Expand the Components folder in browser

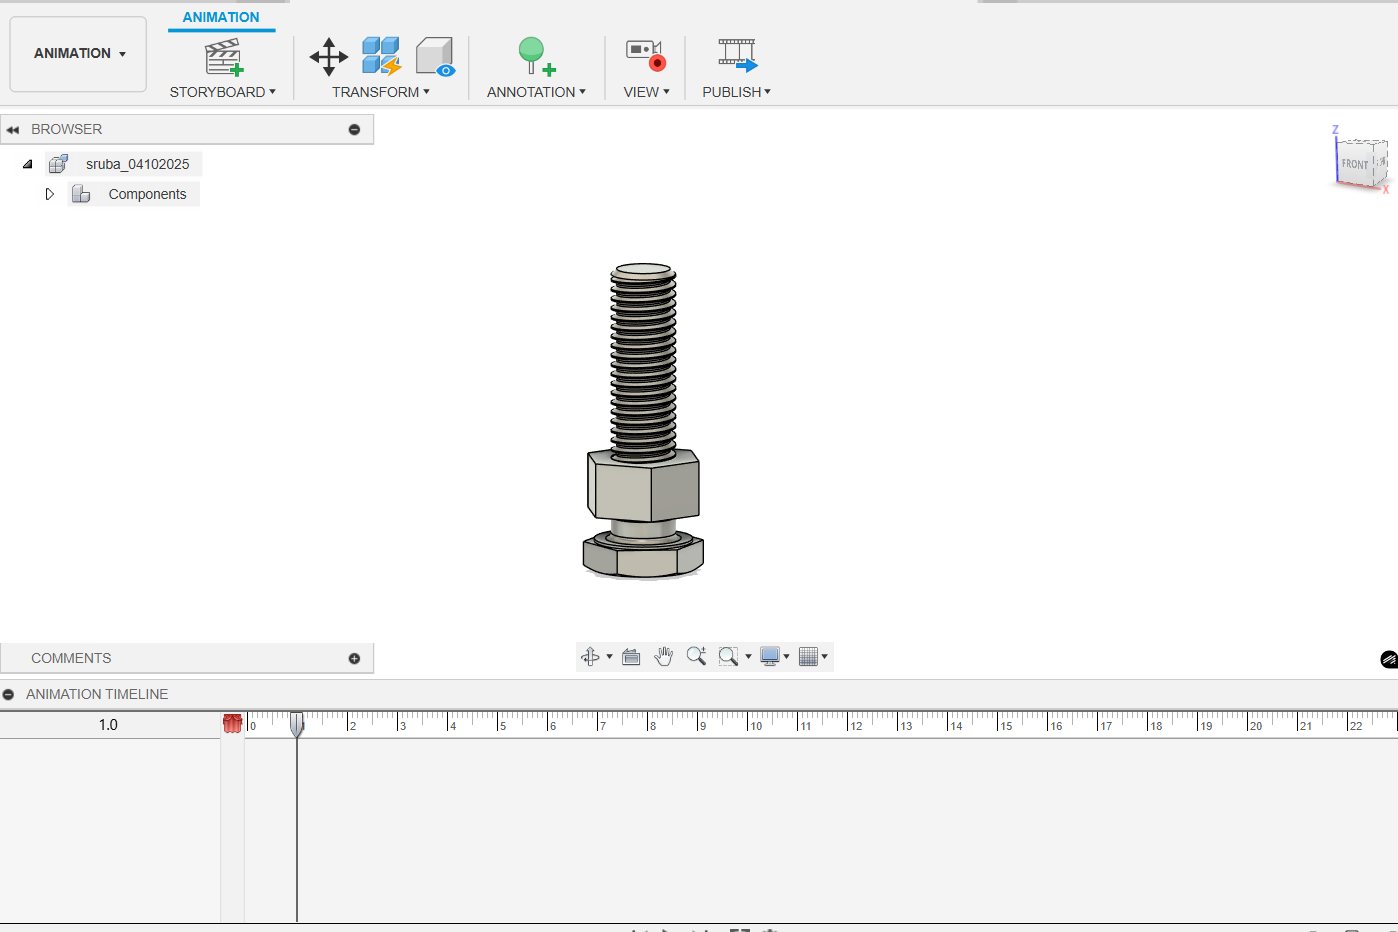49,194
